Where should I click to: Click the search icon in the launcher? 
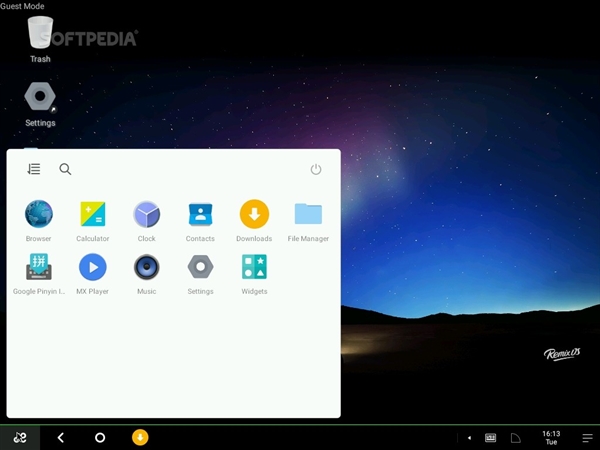[x=65, y=169]
